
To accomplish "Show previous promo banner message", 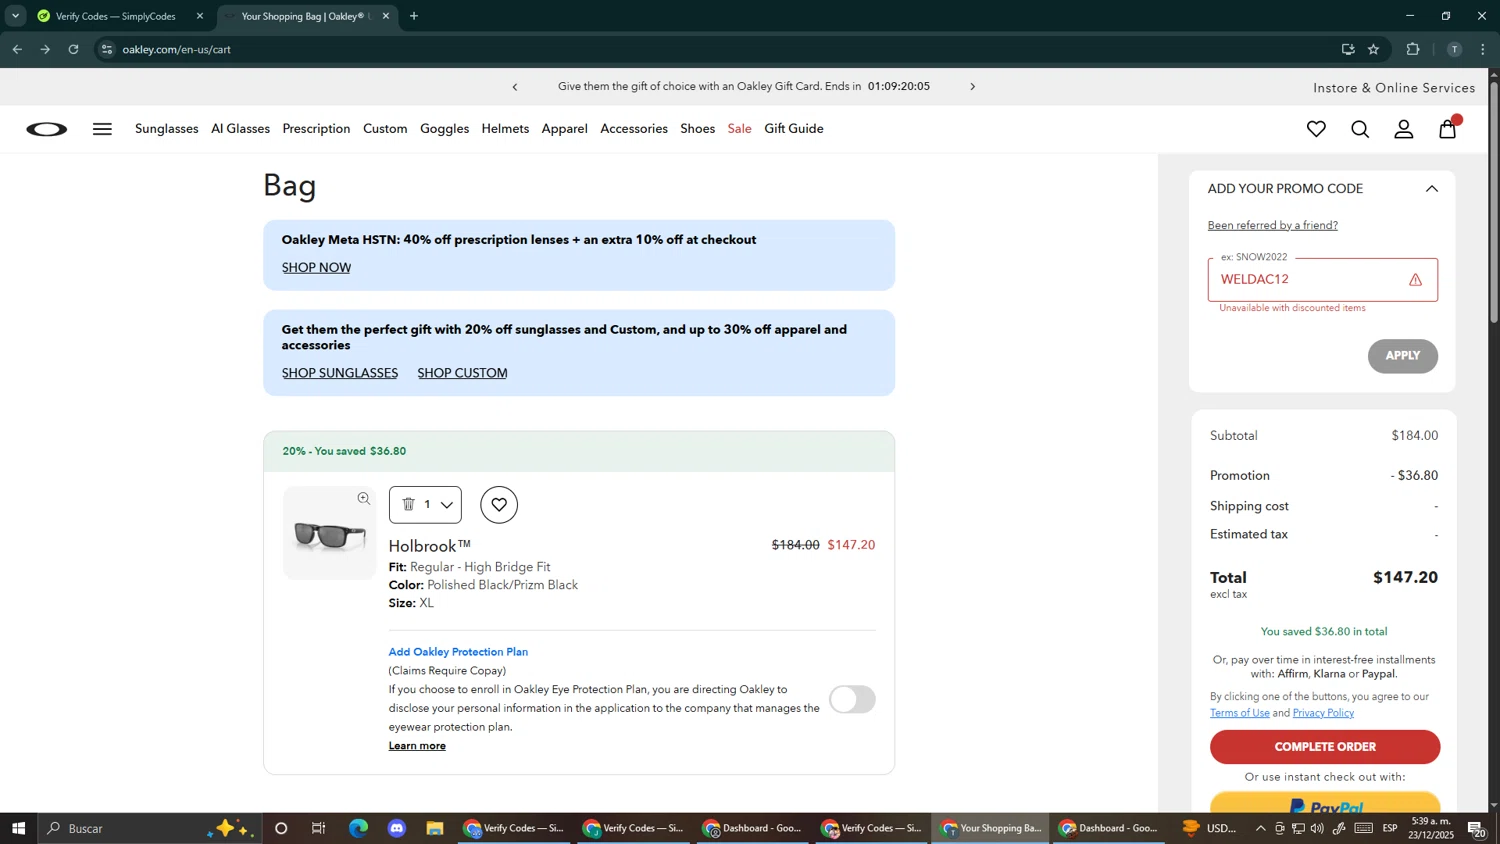I will (515, 87).
